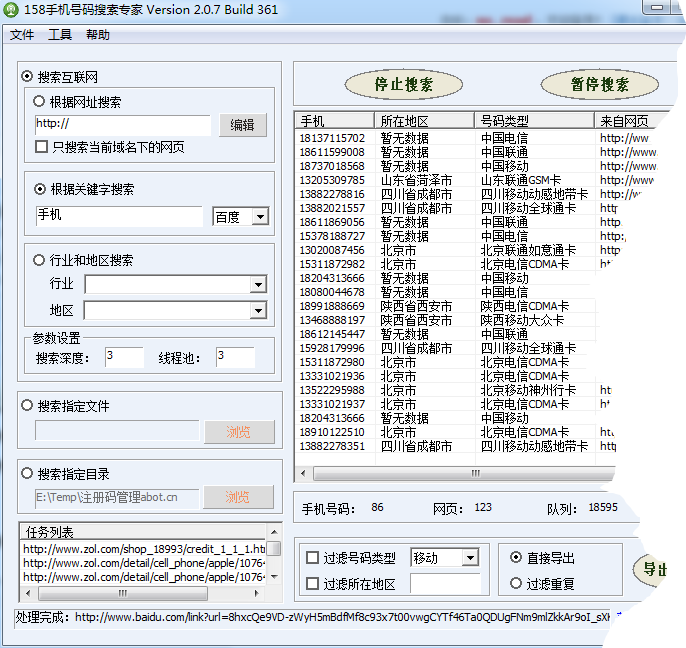Click the 编辑 button
This screenshot has height=648, width=686.
(x=242, y=126)
